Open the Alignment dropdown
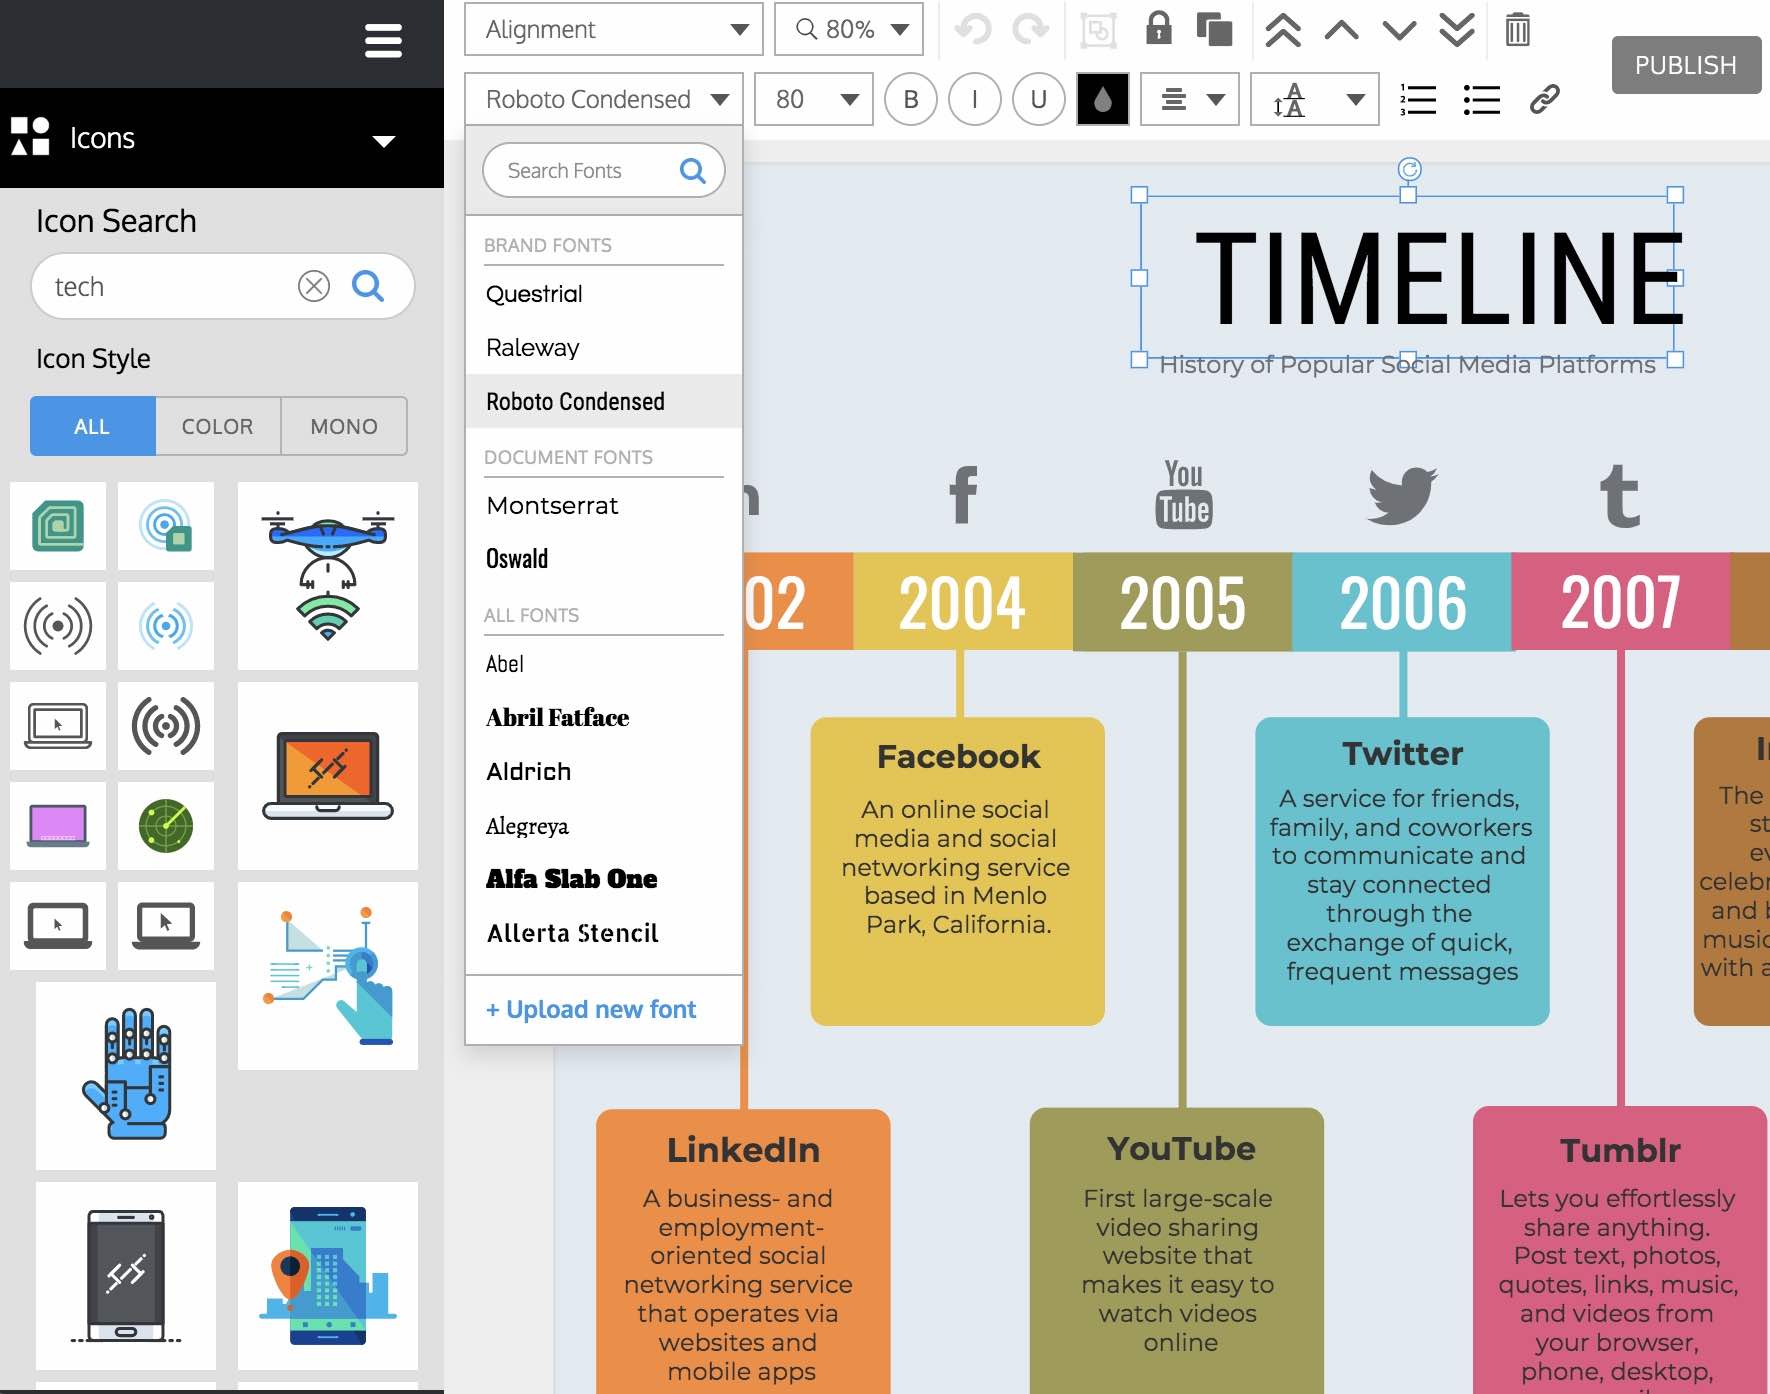This screenshot has height=1394, width=1770. [x=613, y=29]
